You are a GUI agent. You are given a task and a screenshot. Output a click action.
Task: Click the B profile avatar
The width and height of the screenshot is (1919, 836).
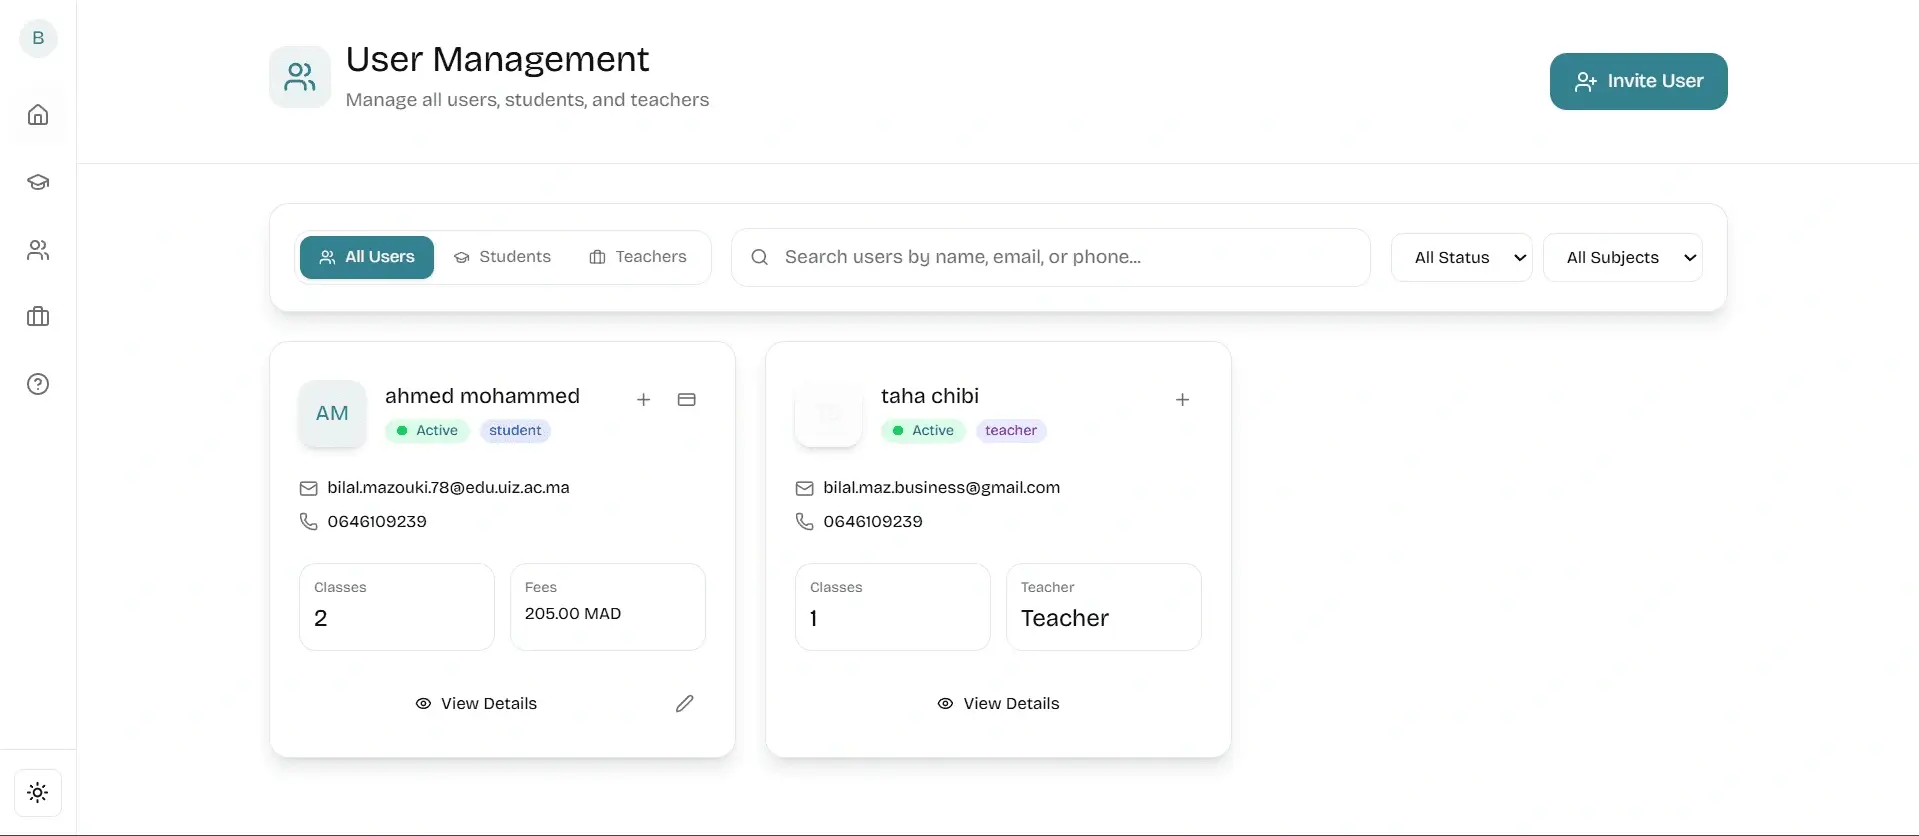(x=38, y=39)
